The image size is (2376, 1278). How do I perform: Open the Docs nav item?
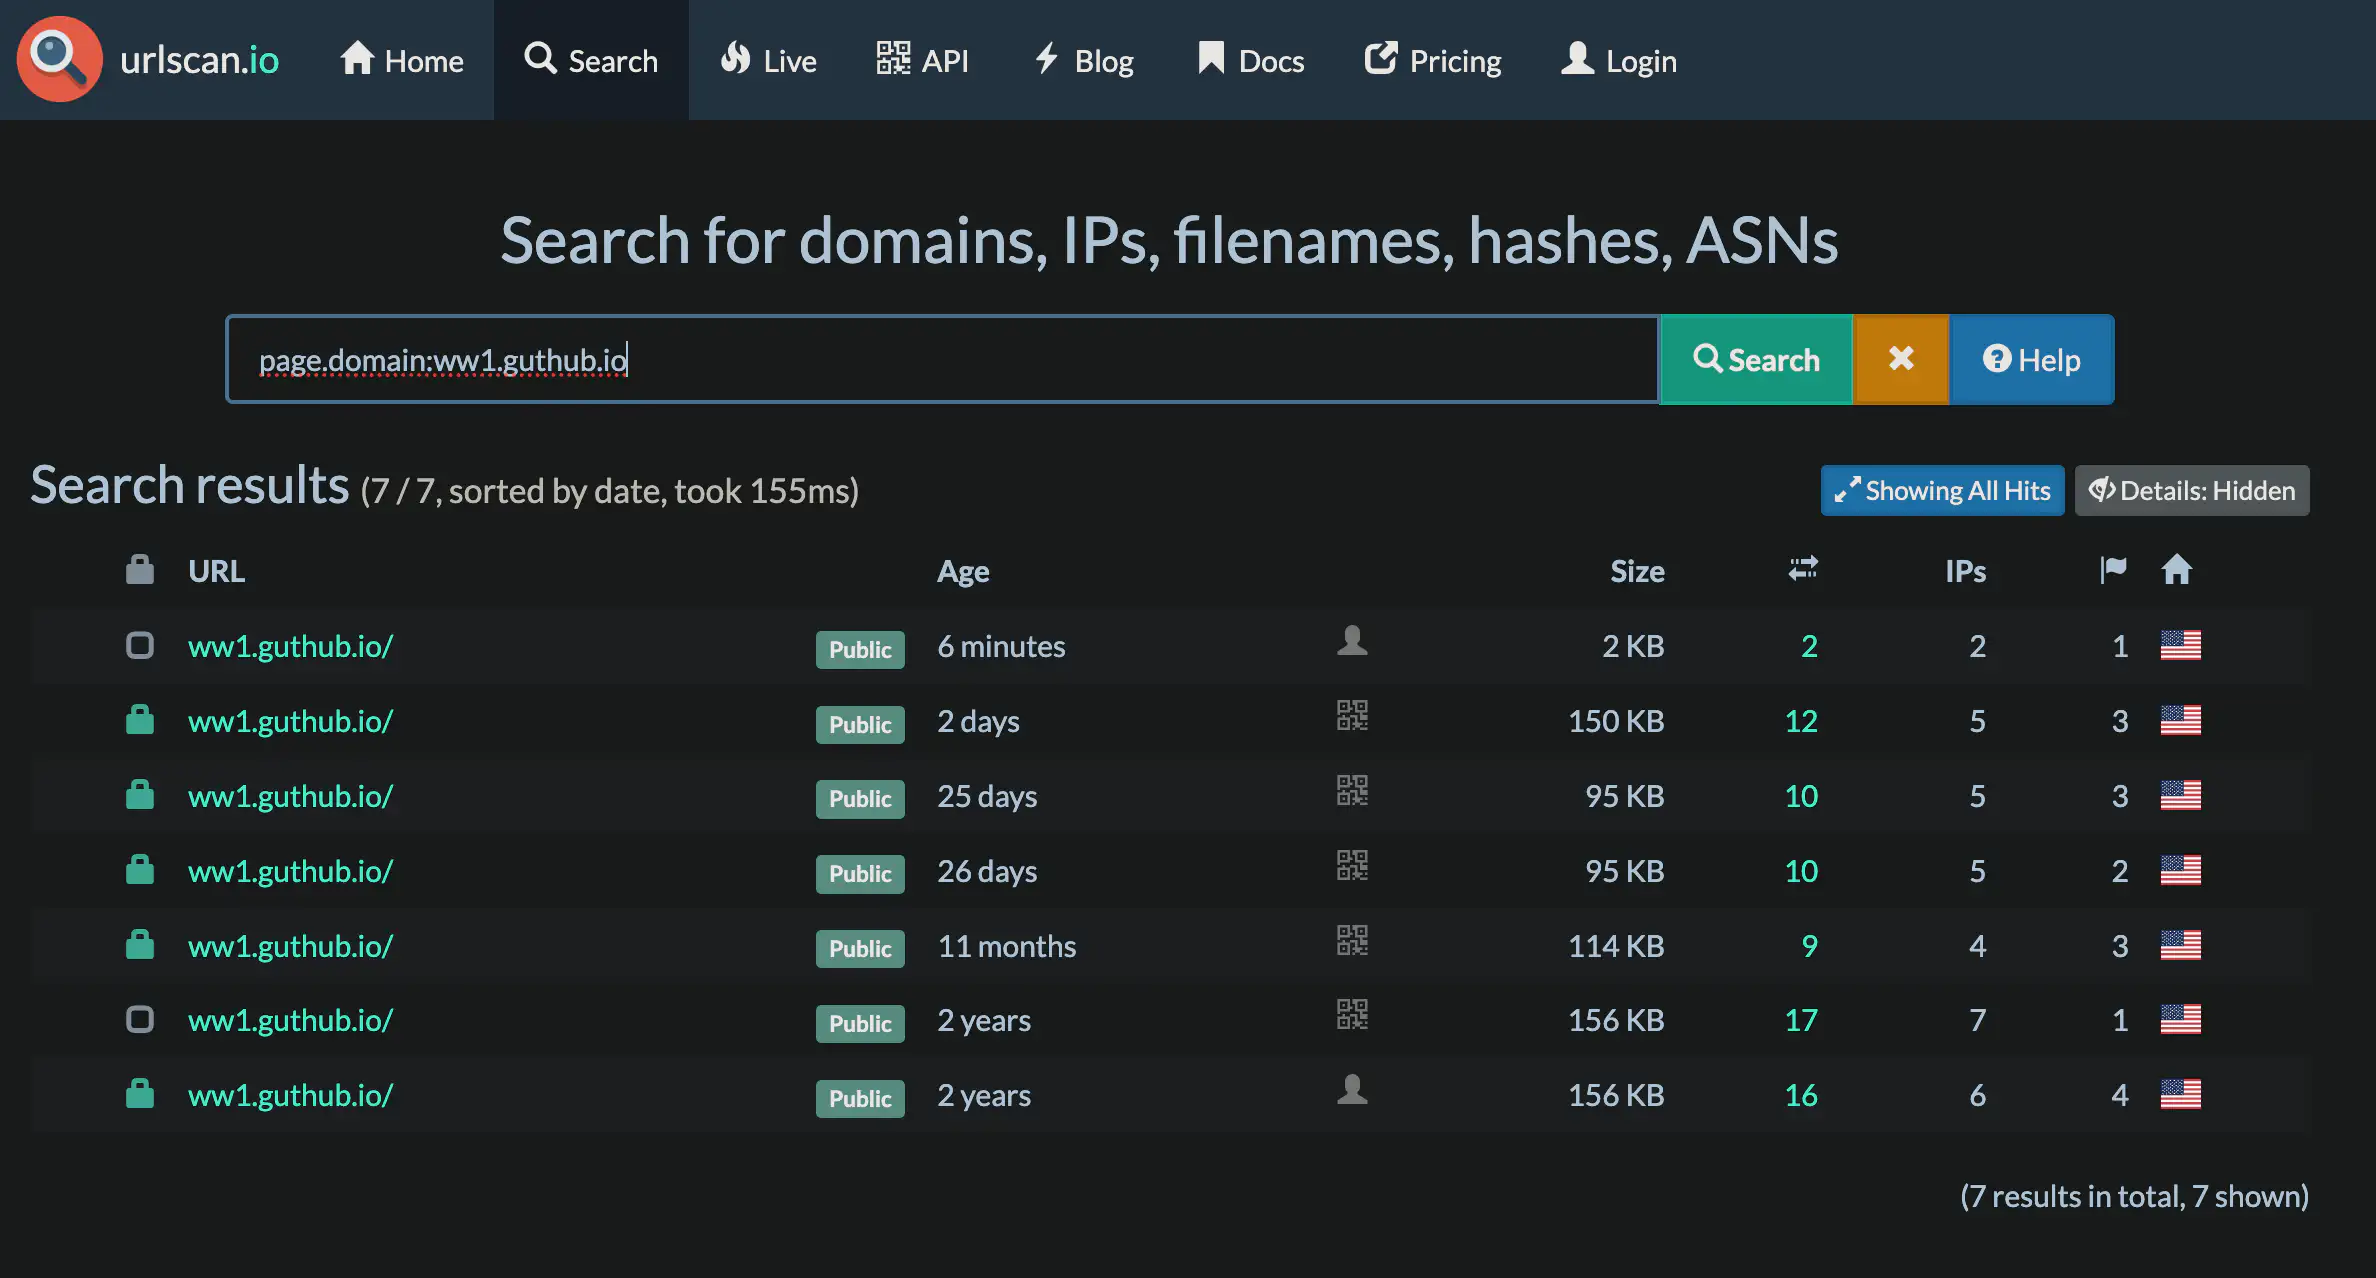pos(1250,60)
